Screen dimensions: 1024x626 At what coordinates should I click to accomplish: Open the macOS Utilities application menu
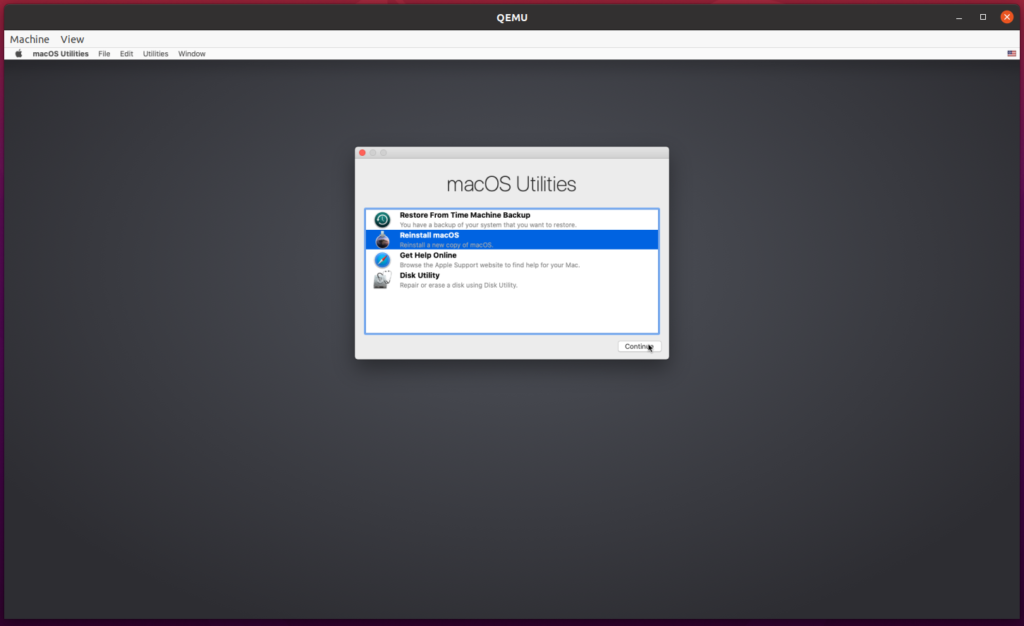[60, 53]
